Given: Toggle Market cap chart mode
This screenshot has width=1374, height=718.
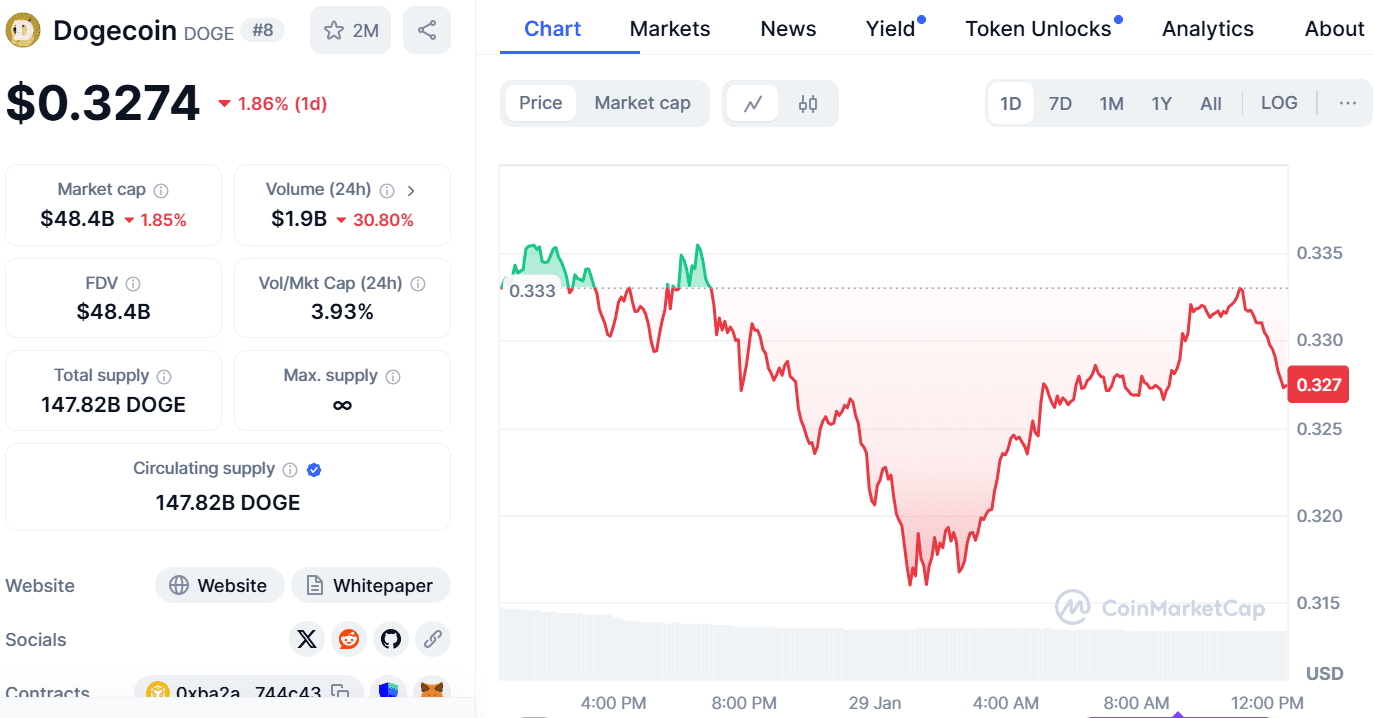Looking at the screenshot, I should pos(642,102).
